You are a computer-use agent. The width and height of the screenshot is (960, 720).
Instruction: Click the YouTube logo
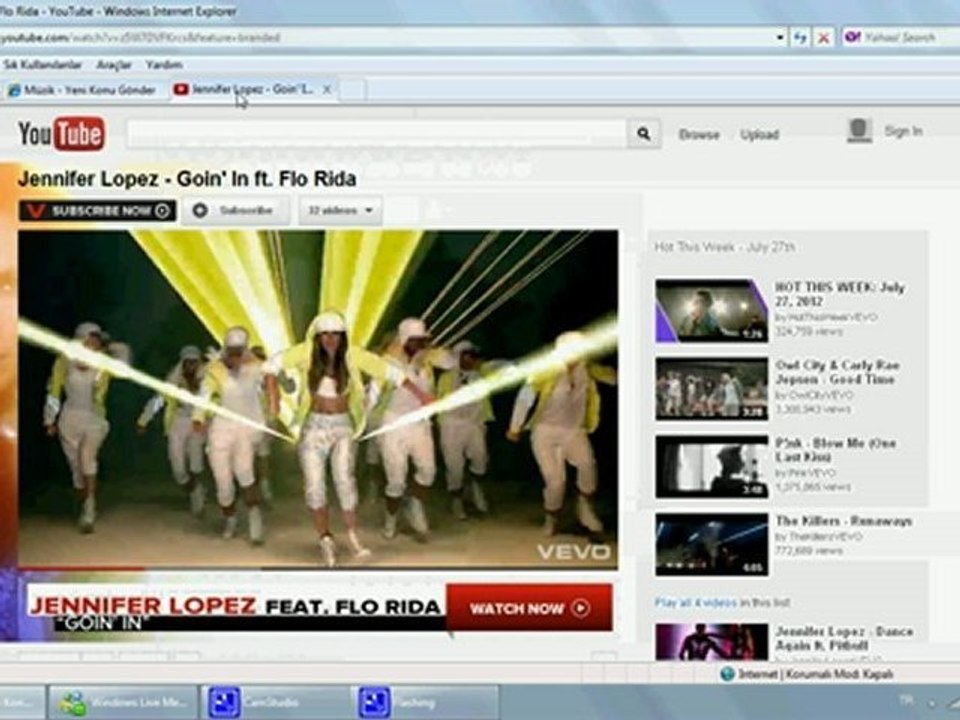[x=61, y=133]
